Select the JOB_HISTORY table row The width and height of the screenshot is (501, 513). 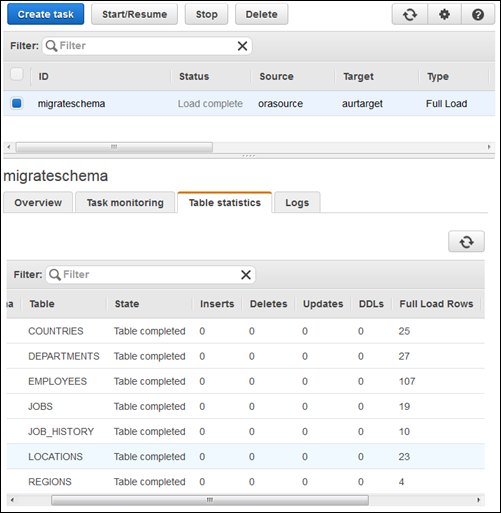click(245, 431)
